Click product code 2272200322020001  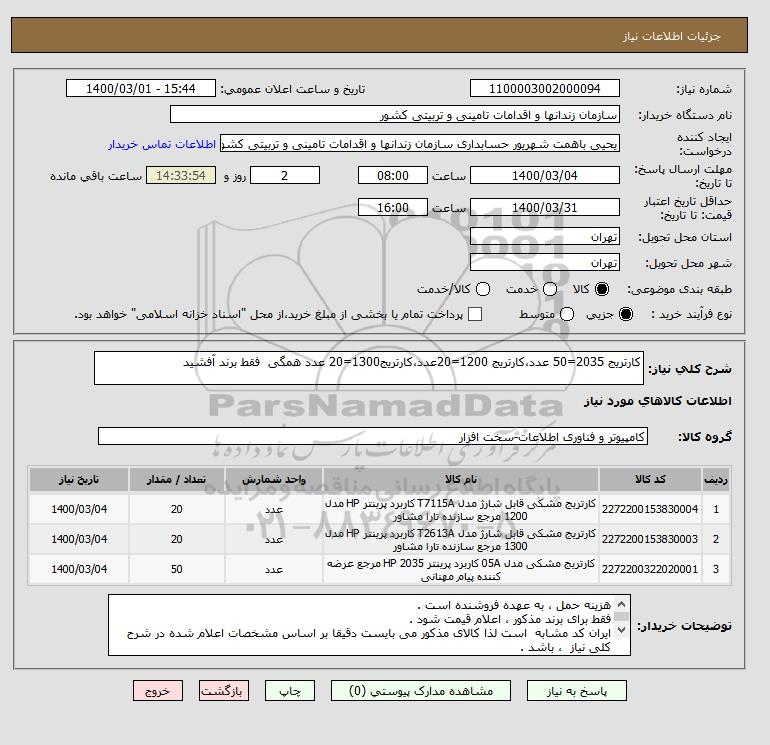(x=650, y=569)
